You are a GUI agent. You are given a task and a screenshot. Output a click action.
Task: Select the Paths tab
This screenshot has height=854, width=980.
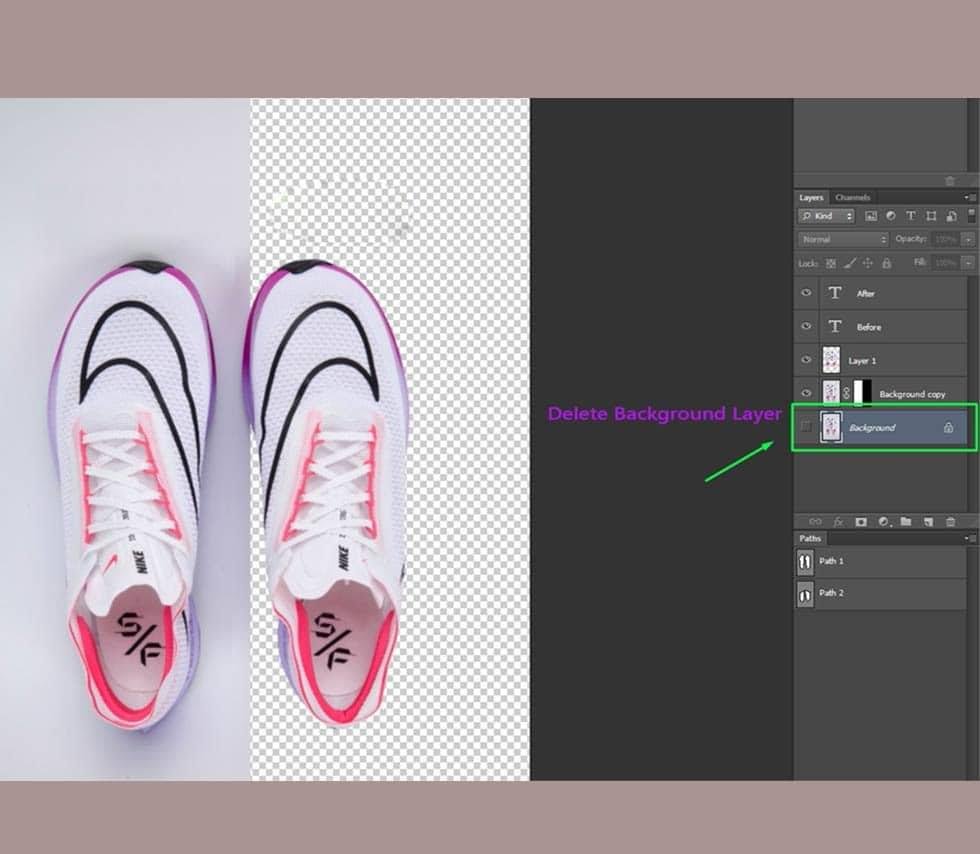[810, 538]
